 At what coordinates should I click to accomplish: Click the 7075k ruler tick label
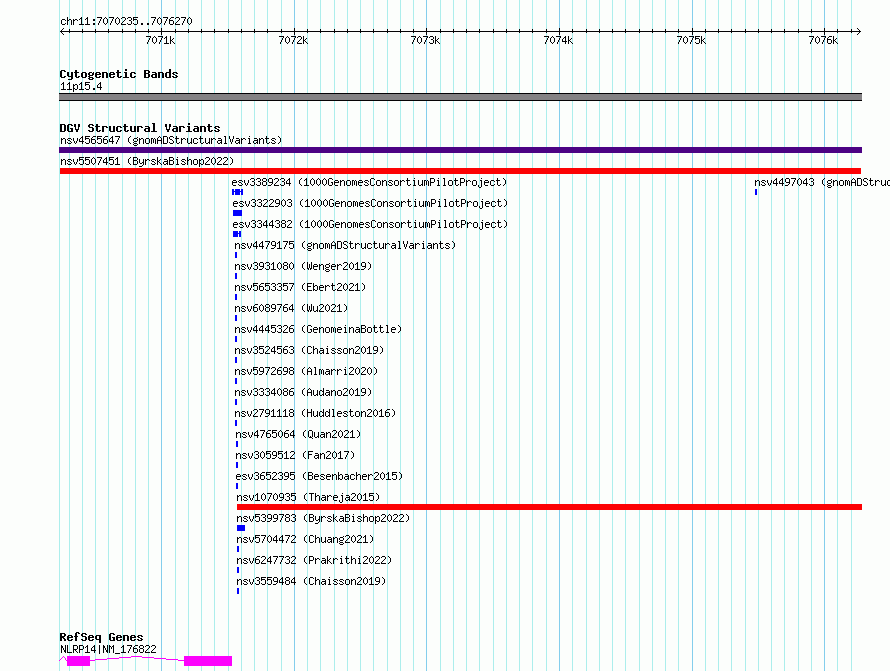[691, 40]
